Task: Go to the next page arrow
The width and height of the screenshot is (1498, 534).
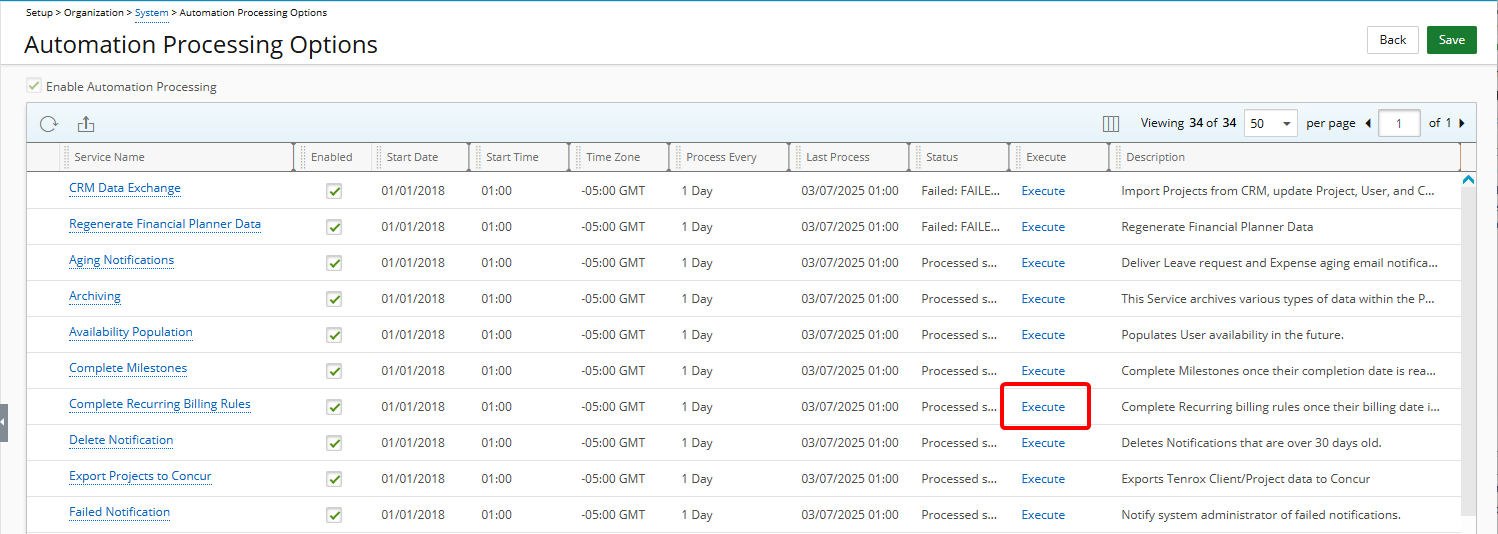Action: 1462,123
